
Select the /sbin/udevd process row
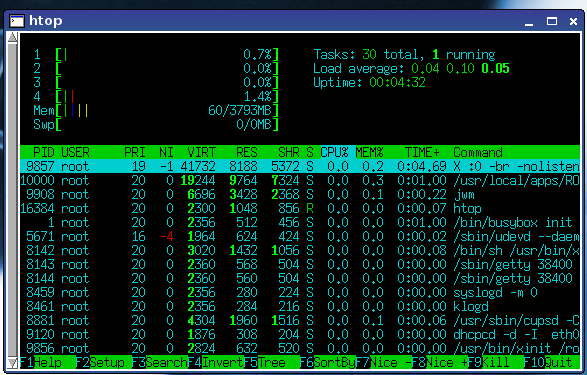(300, 236)
